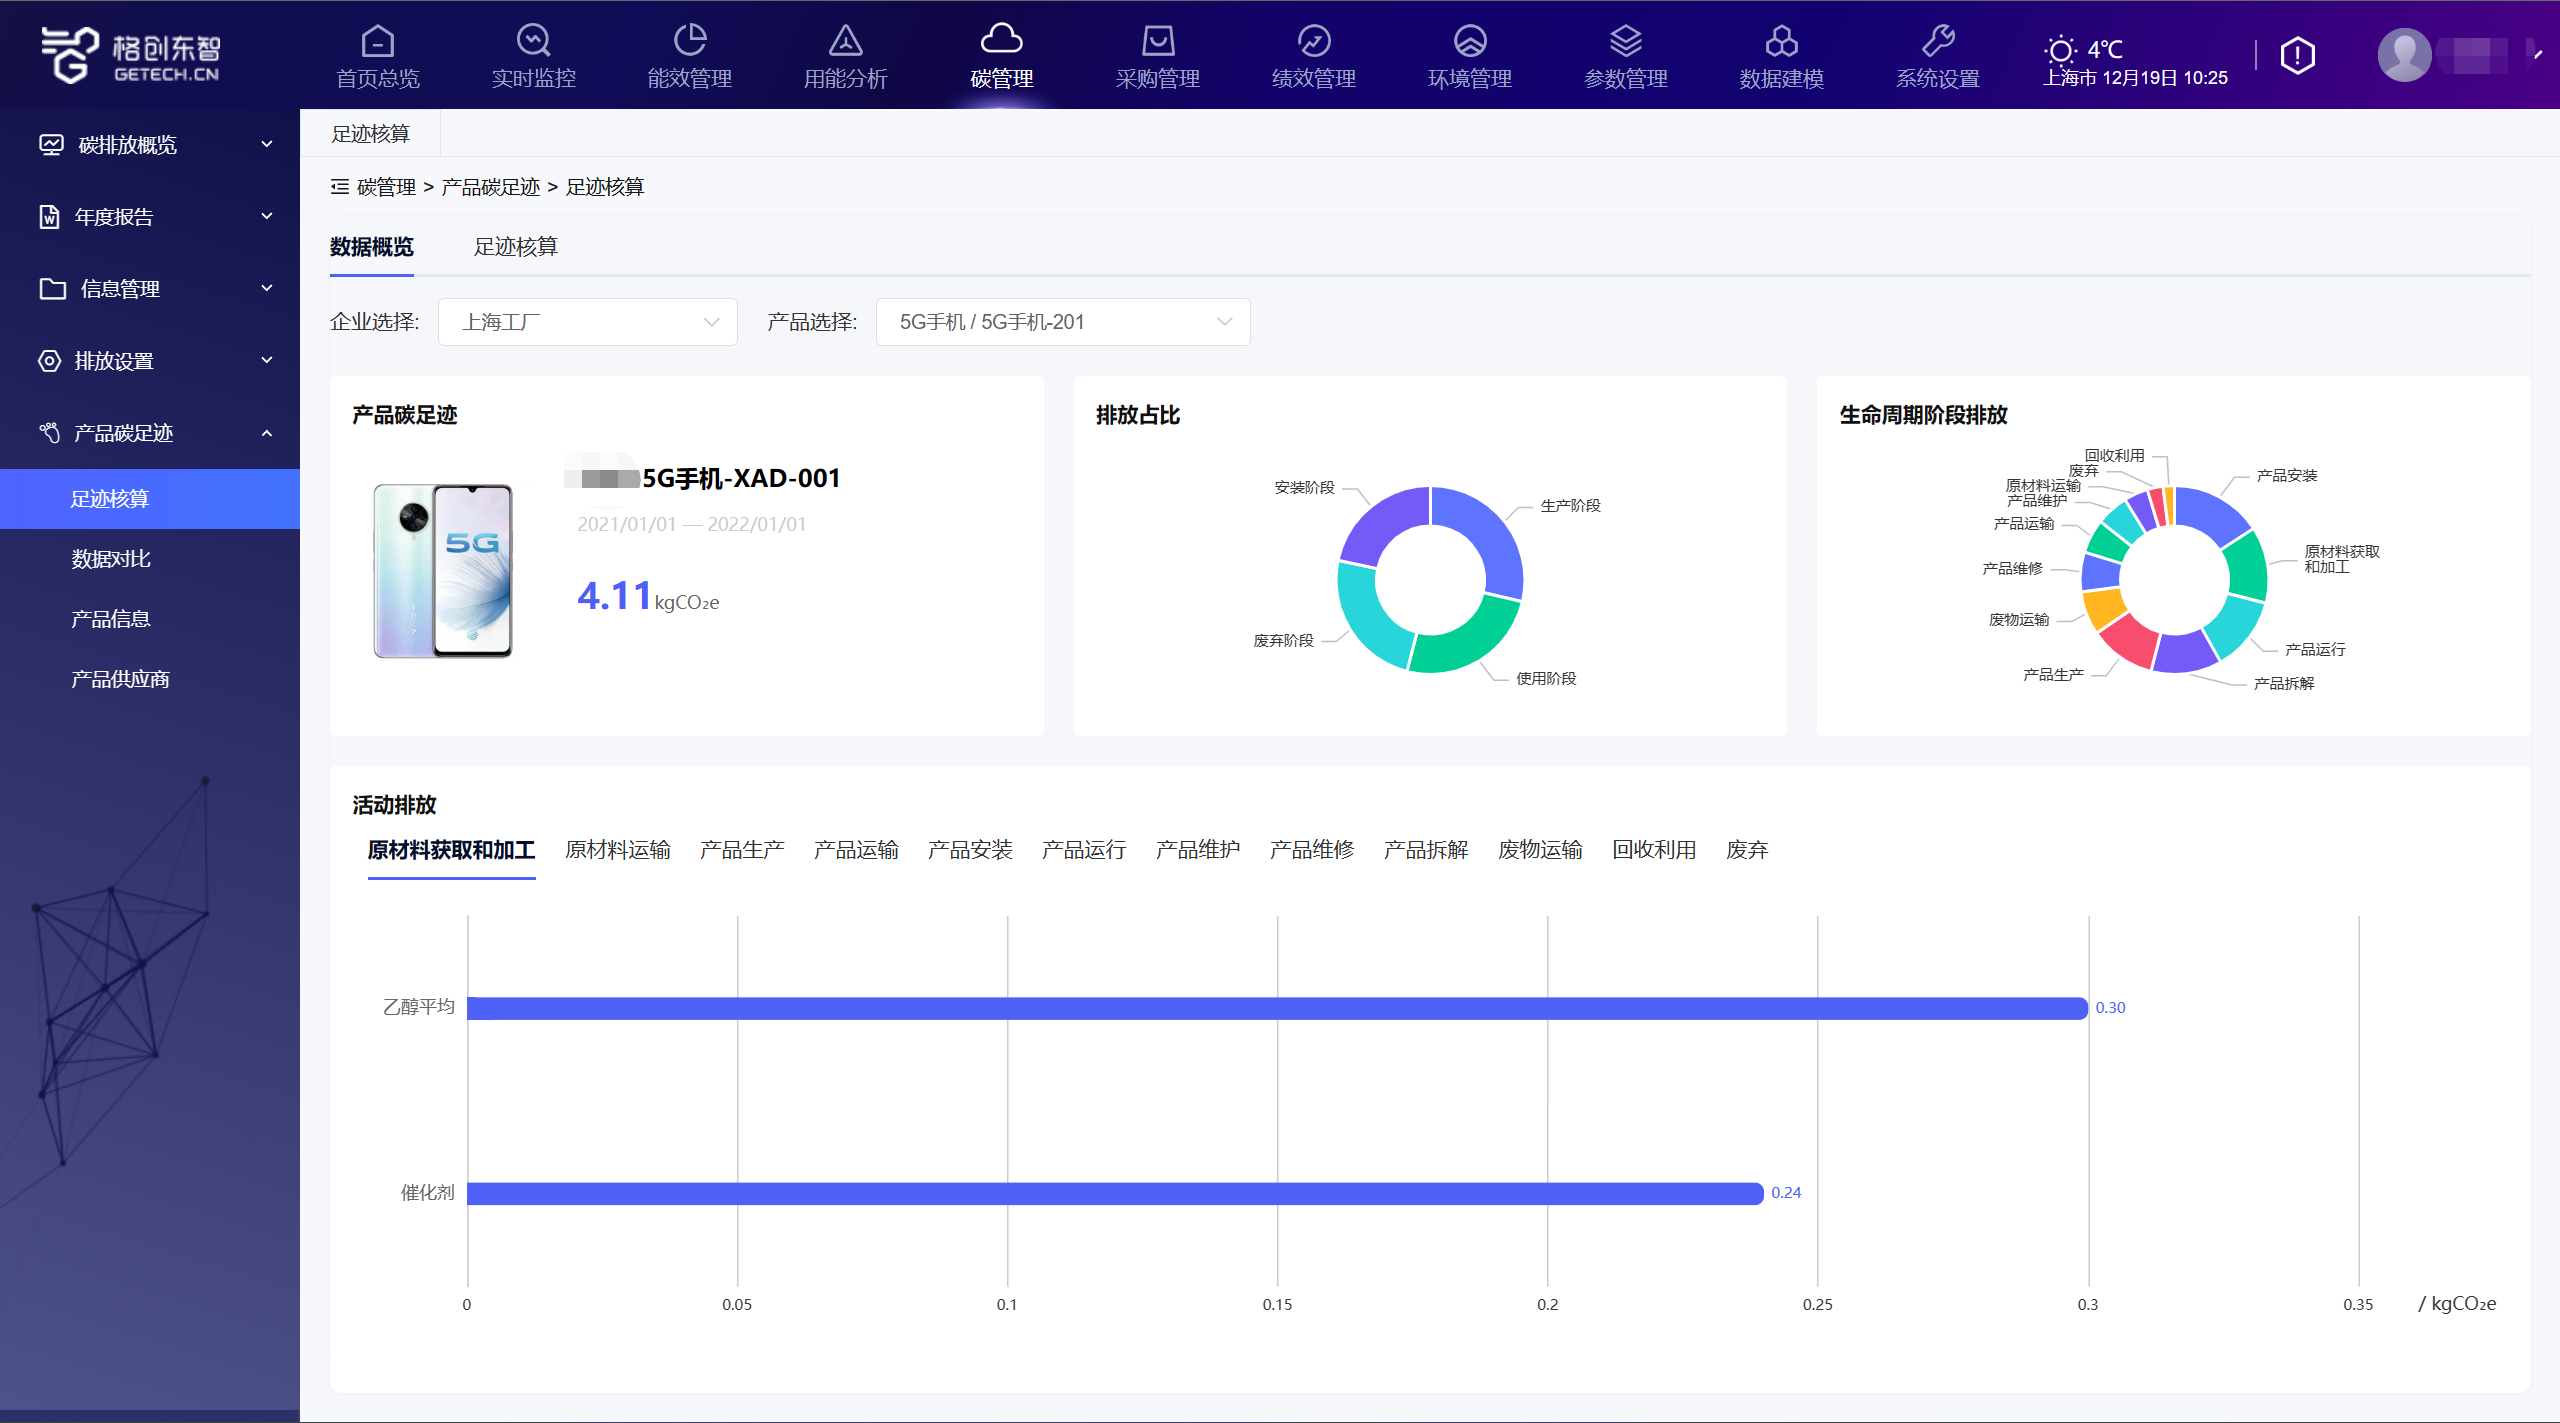Switch to the 足迹核算 sub-tab
2560x1423 pixels.
click(x=515, y=247)
